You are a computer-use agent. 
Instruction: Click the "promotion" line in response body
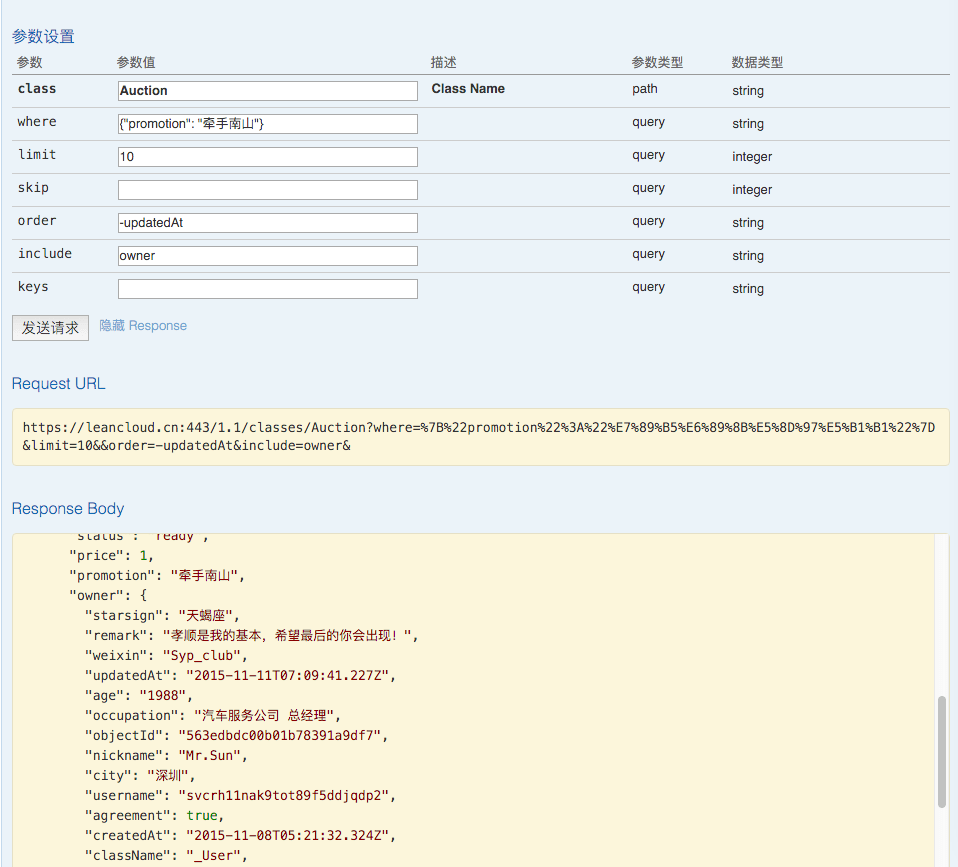(x=157, y=576)
